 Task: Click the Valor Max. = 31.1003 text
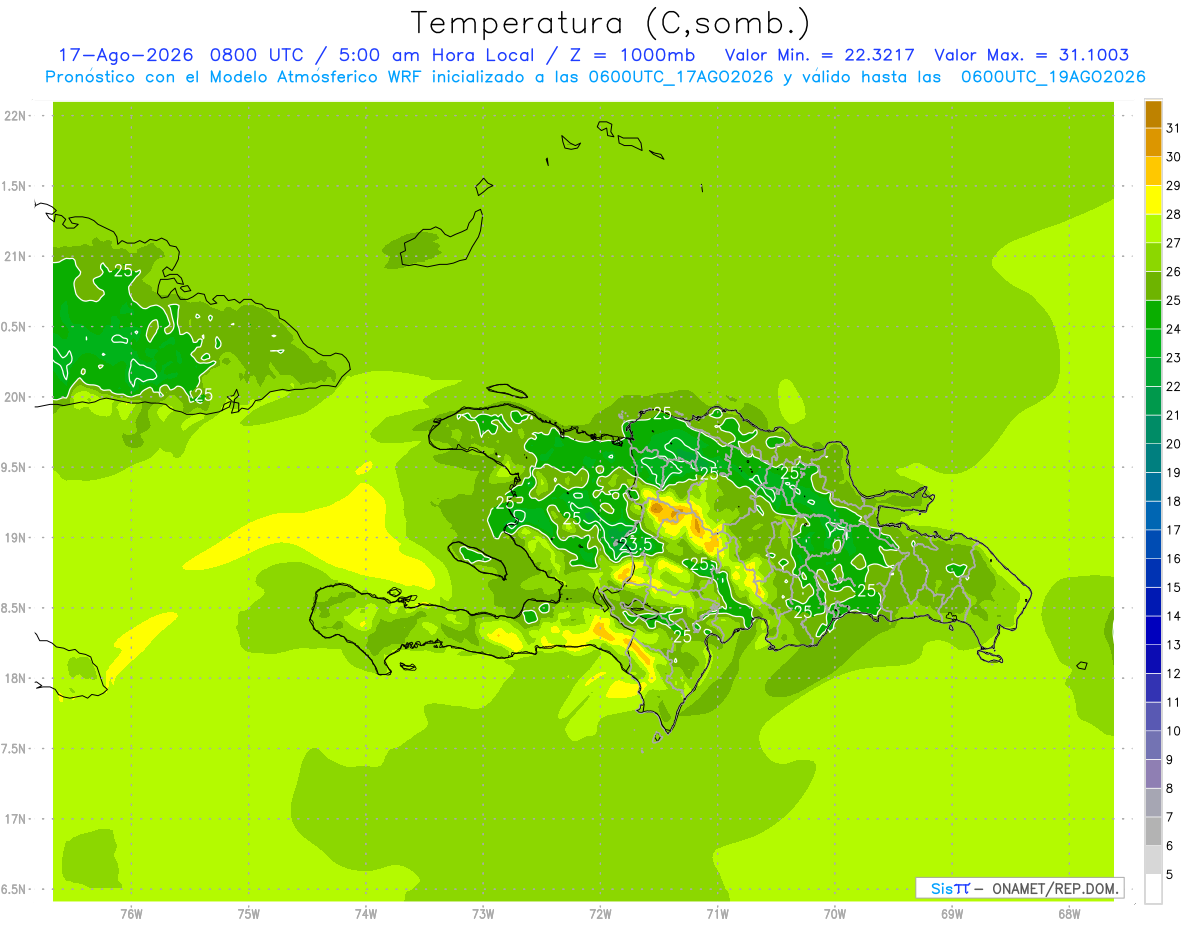pyautogui.click(x=1031, y=55)
